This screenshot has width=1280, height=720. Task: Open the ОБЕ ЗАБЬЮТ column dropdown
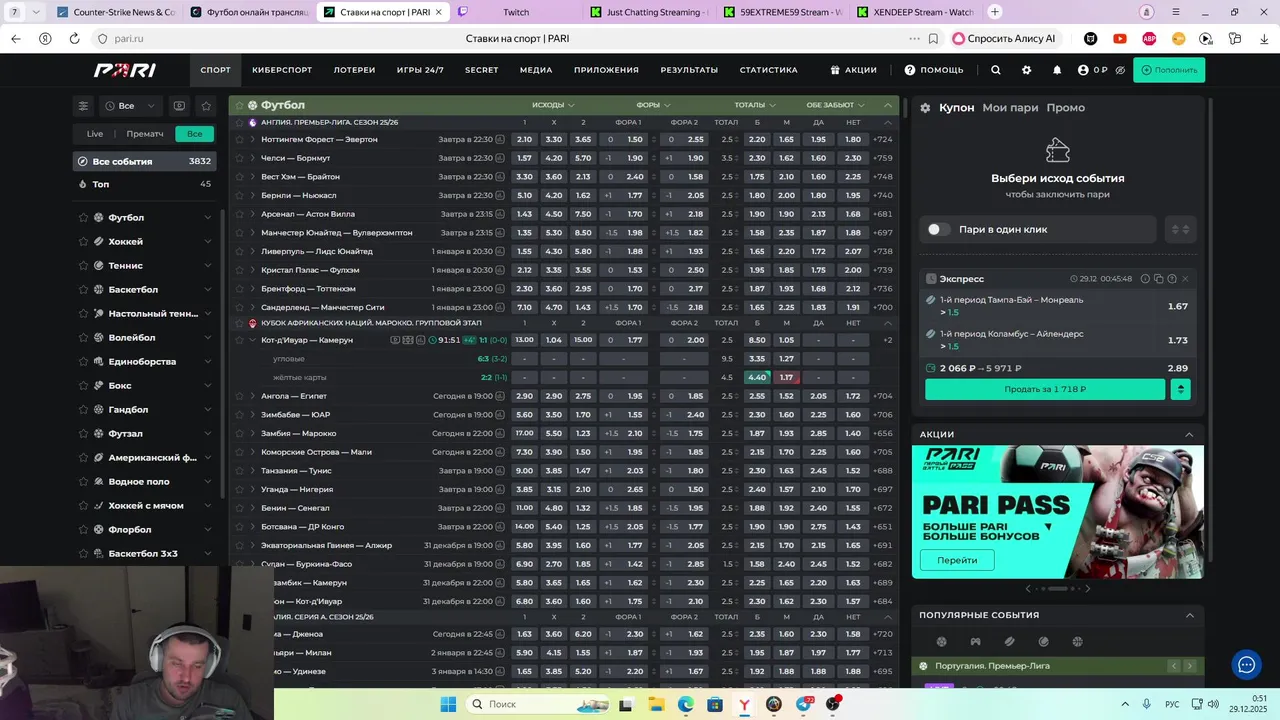click(836, 105)
